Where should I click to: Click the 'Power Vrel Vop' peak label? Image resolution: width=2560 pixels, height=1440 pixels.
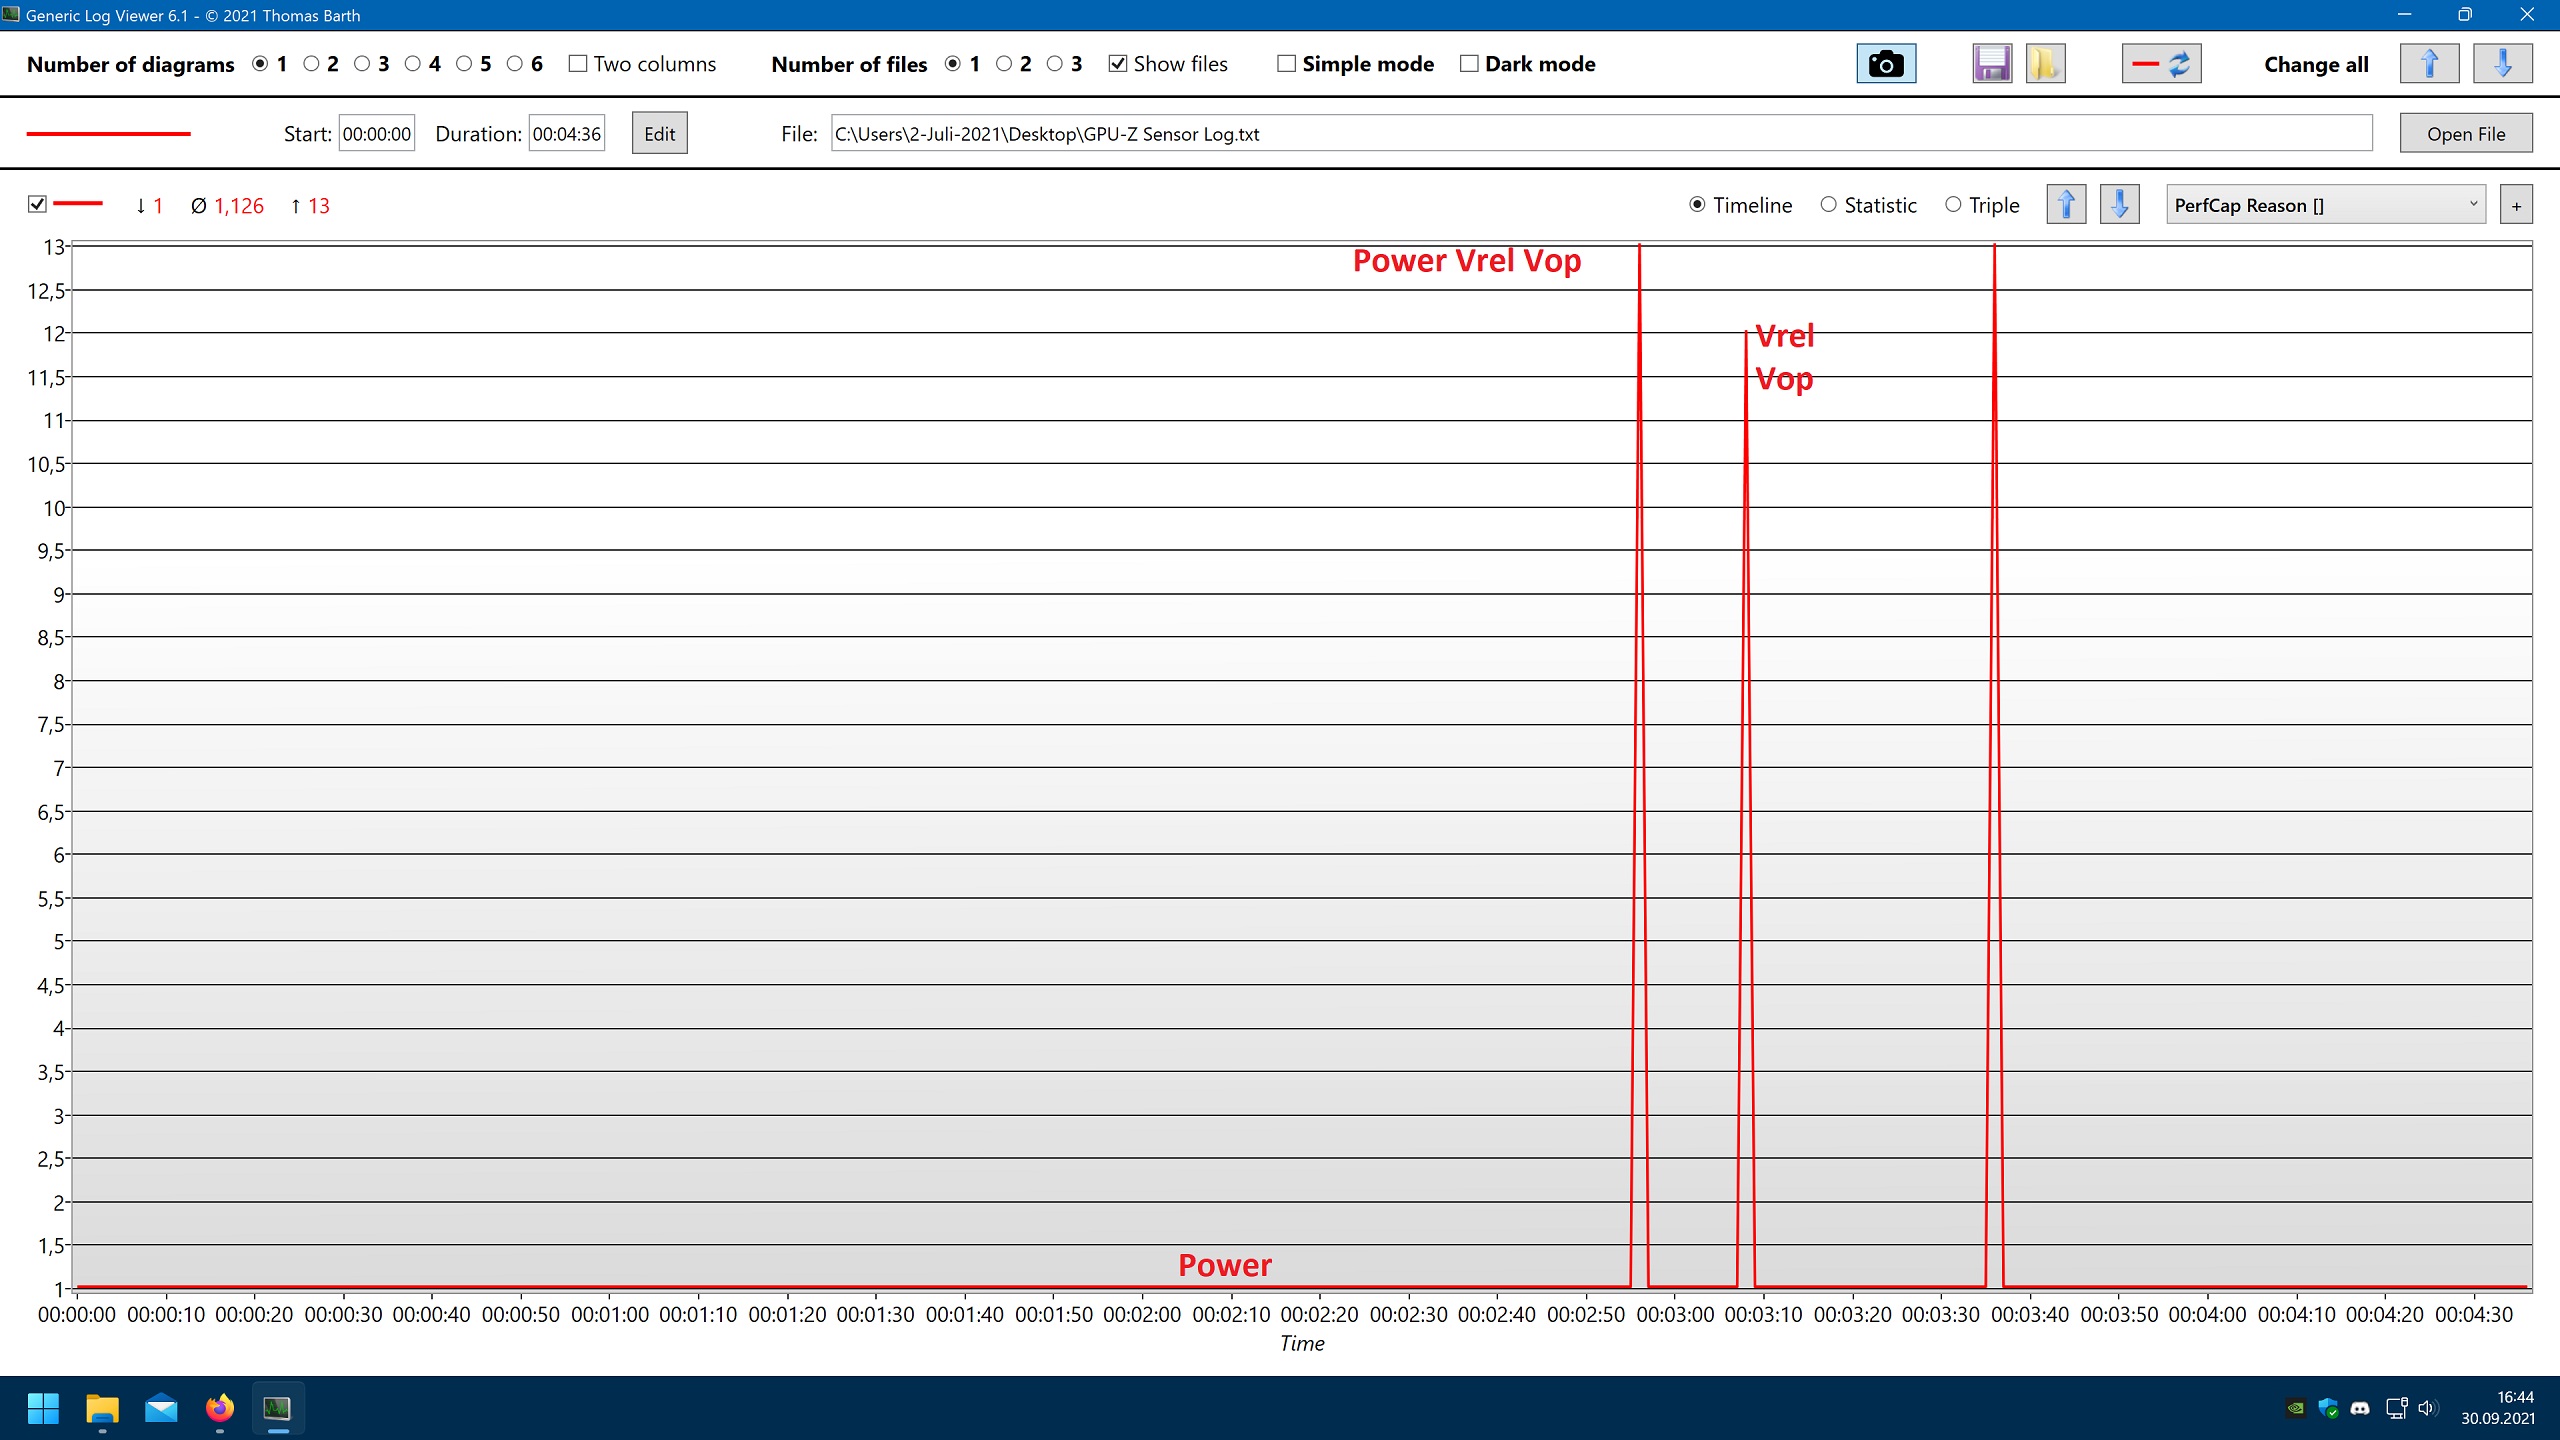click(x=1467, y=261)
